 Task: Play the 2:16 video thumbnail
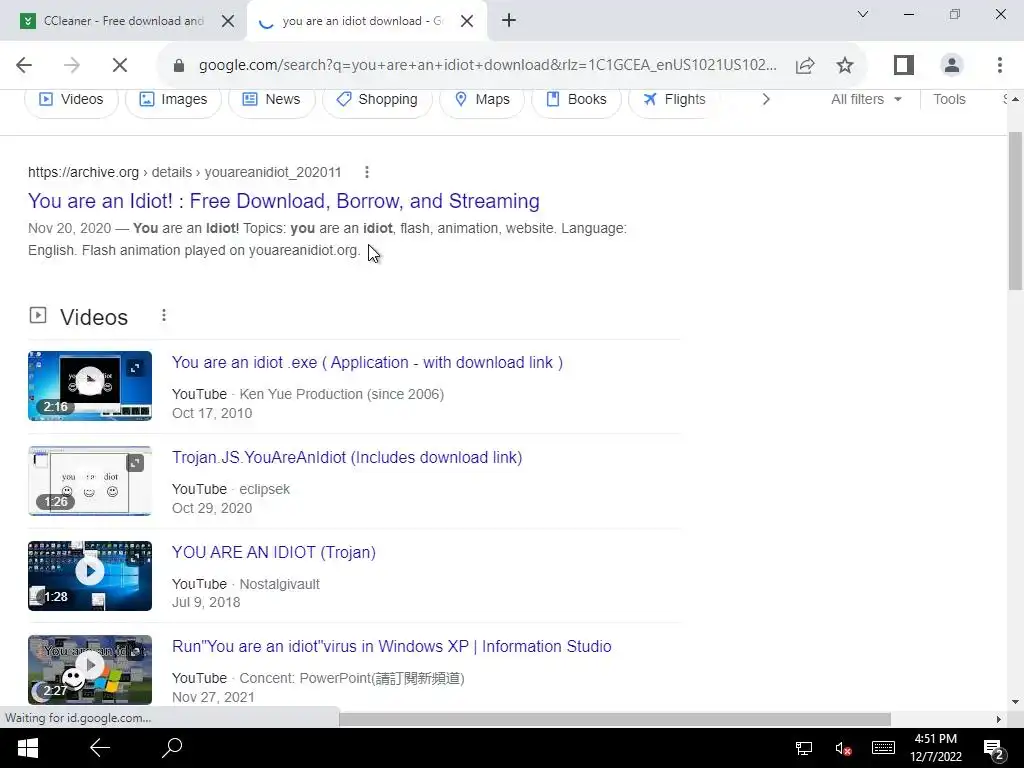89,385
